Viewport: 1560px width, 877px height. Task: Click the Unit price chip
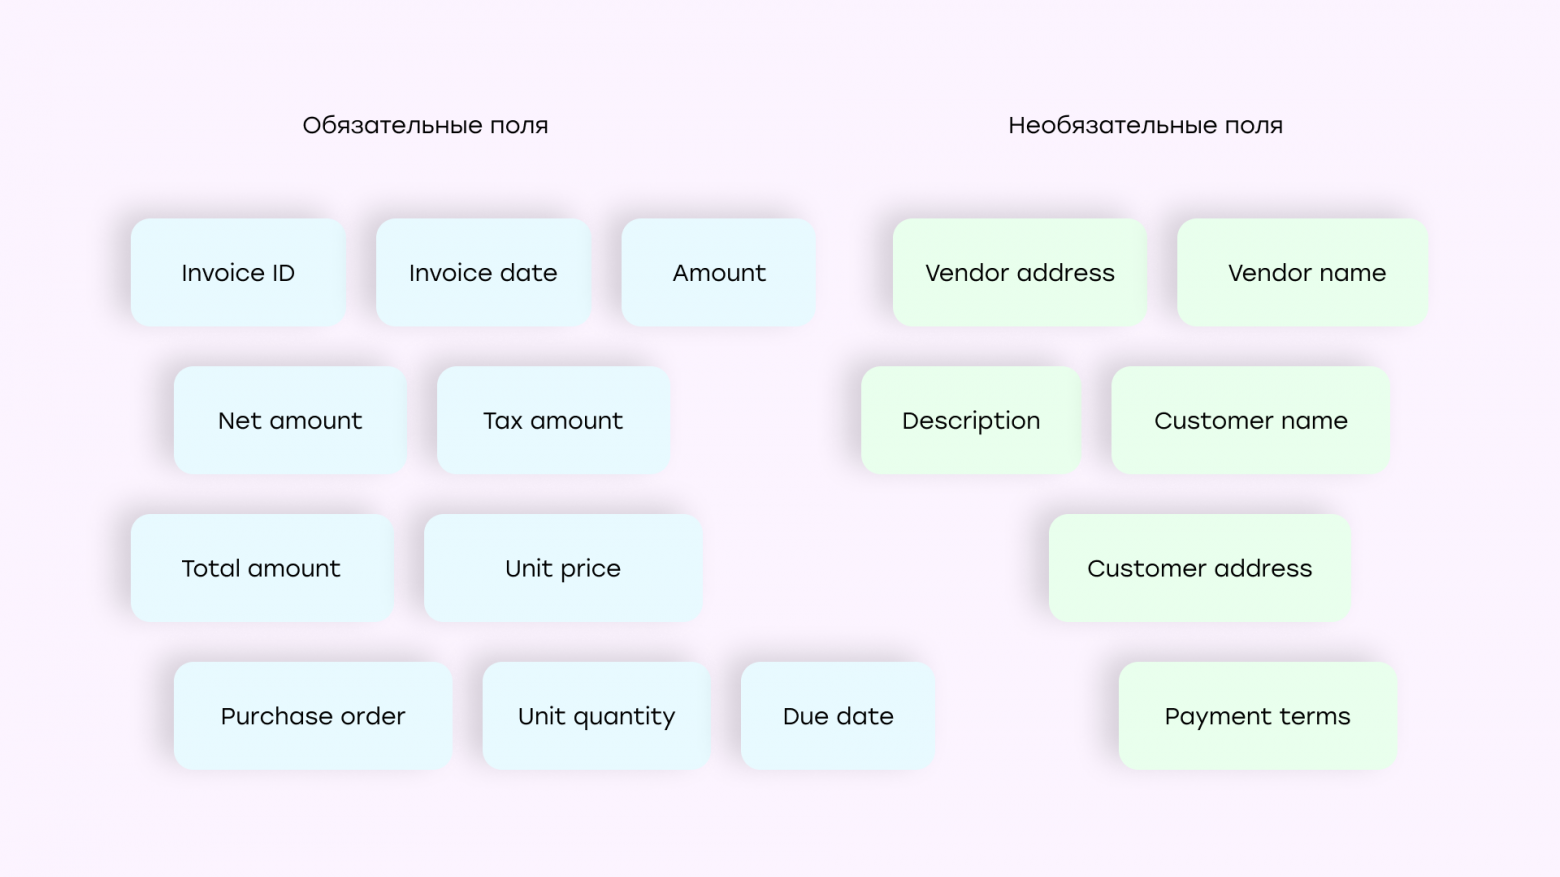(563, 569)
